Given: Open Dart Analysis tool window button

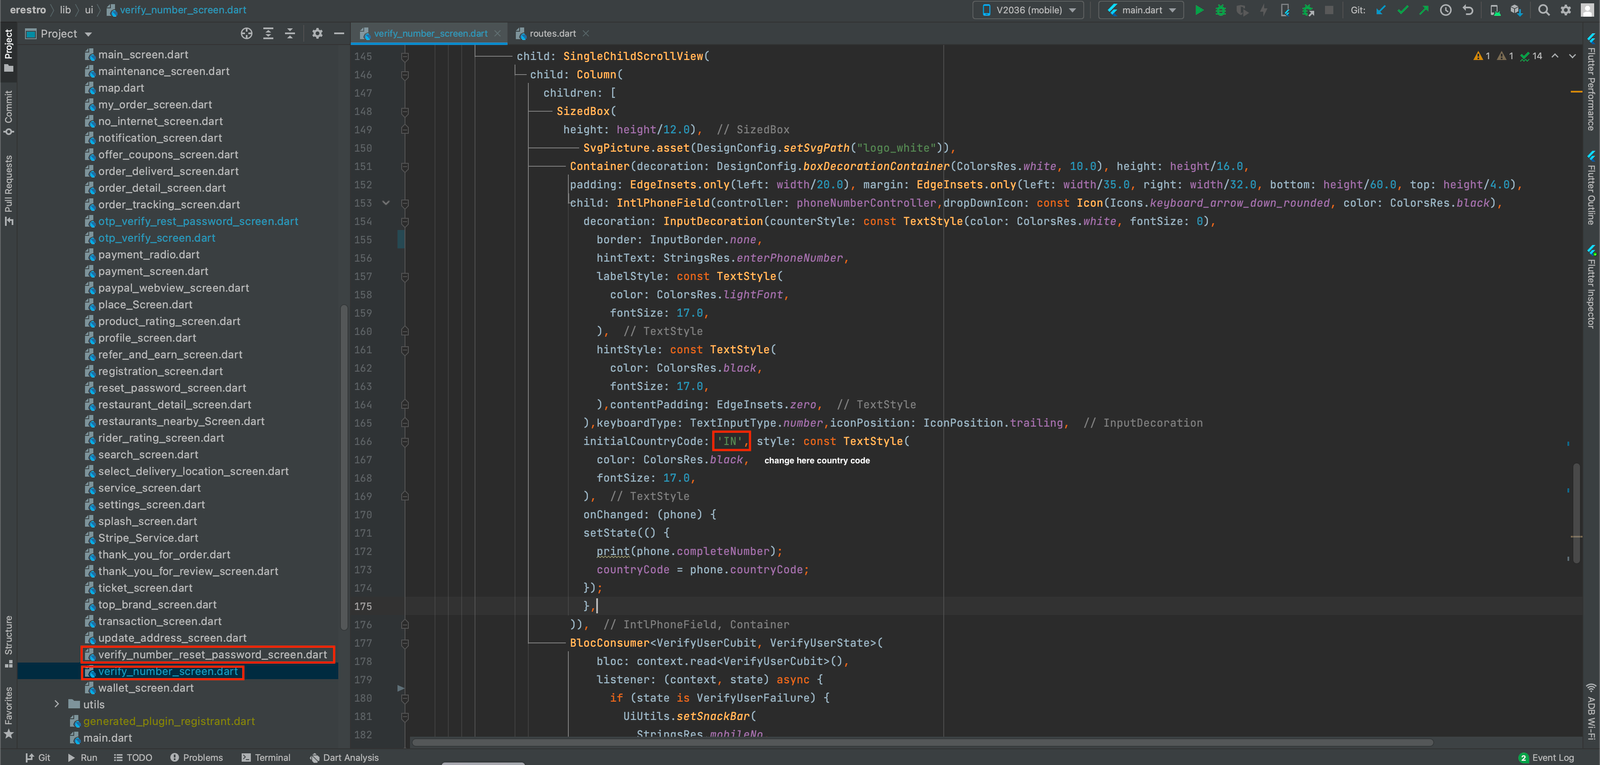Looking at the screenshot, I should 344,758.
